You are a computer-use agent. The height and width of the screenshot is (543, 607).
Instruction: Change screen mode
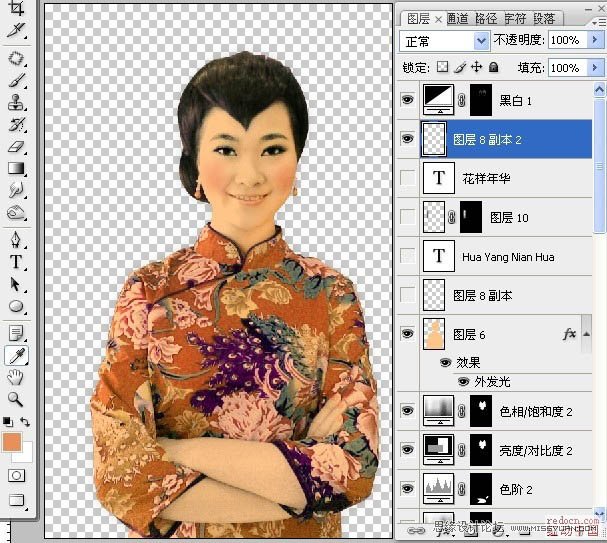[x=16, y=500]
